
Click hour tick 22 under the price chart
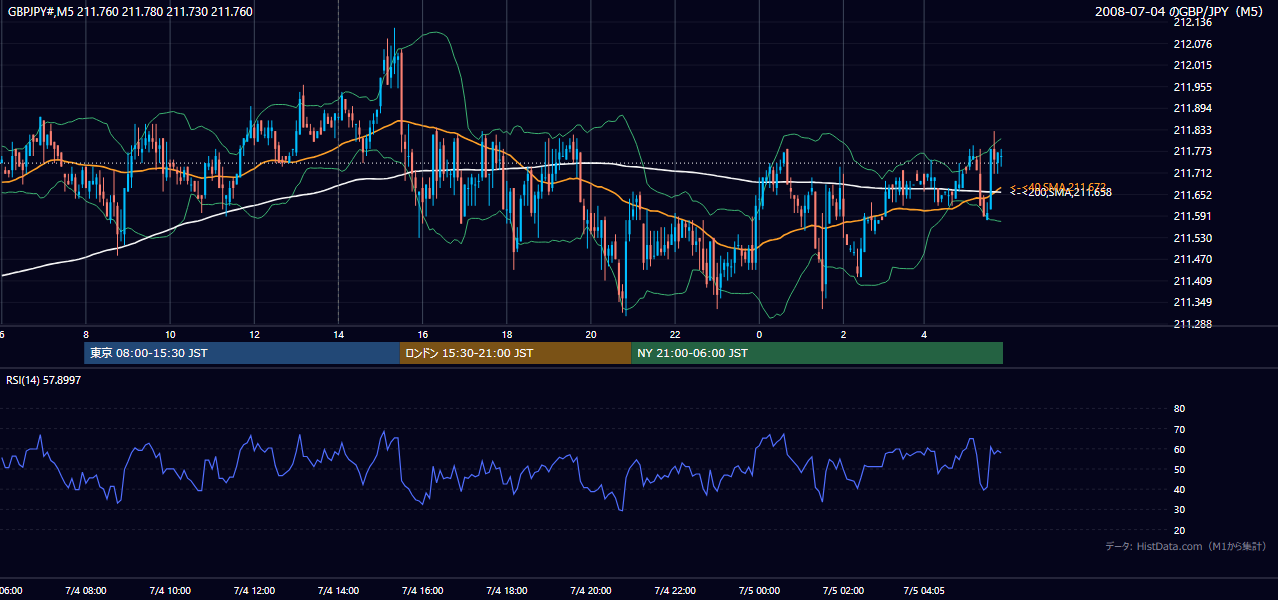(675, 334)
